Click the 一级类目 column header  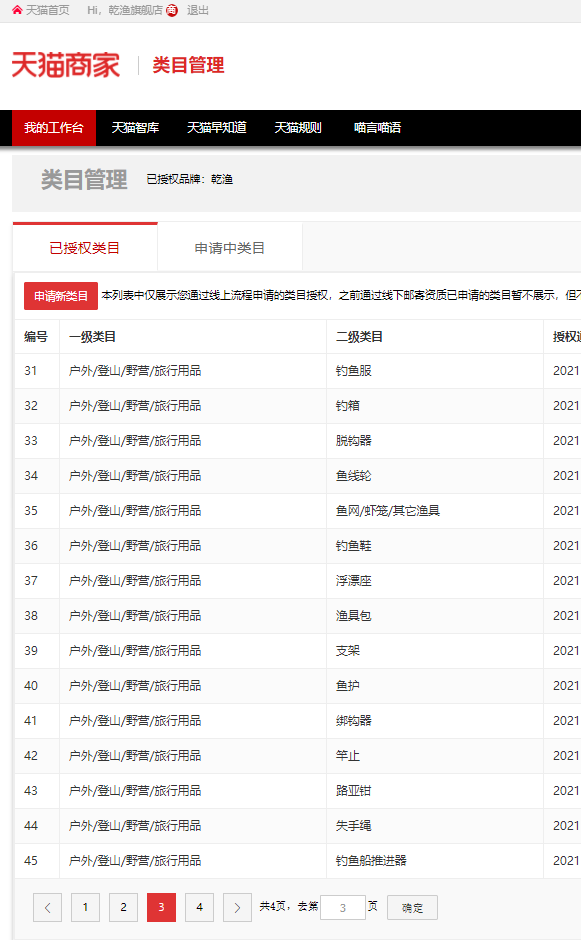[x=92, y=337]
